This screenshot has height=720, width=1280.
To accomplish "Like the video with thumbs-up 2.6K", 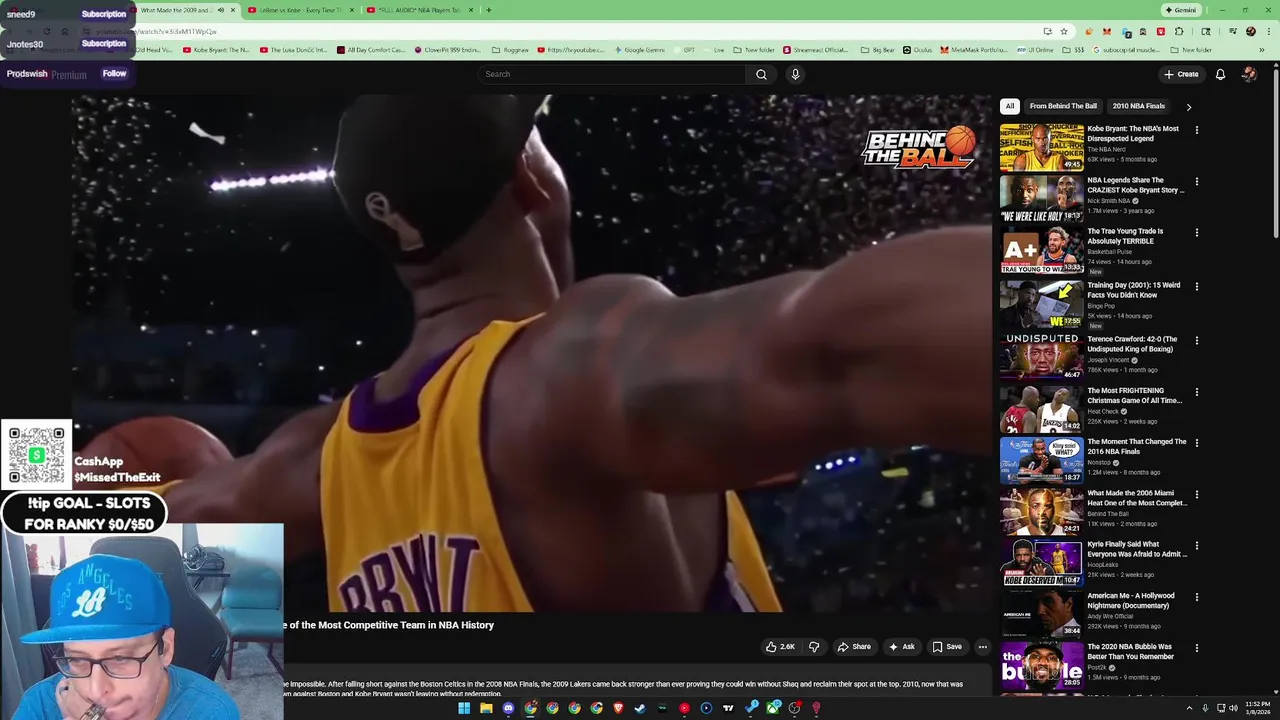I will pyautogui.click(x=780, y=647).
